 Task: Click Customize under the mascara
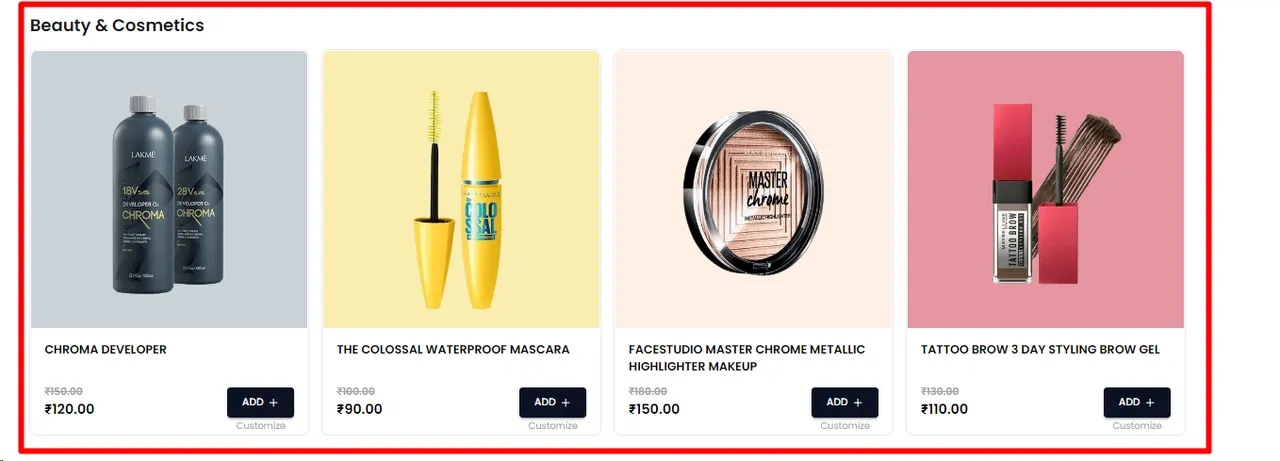[x=553, y=426]
